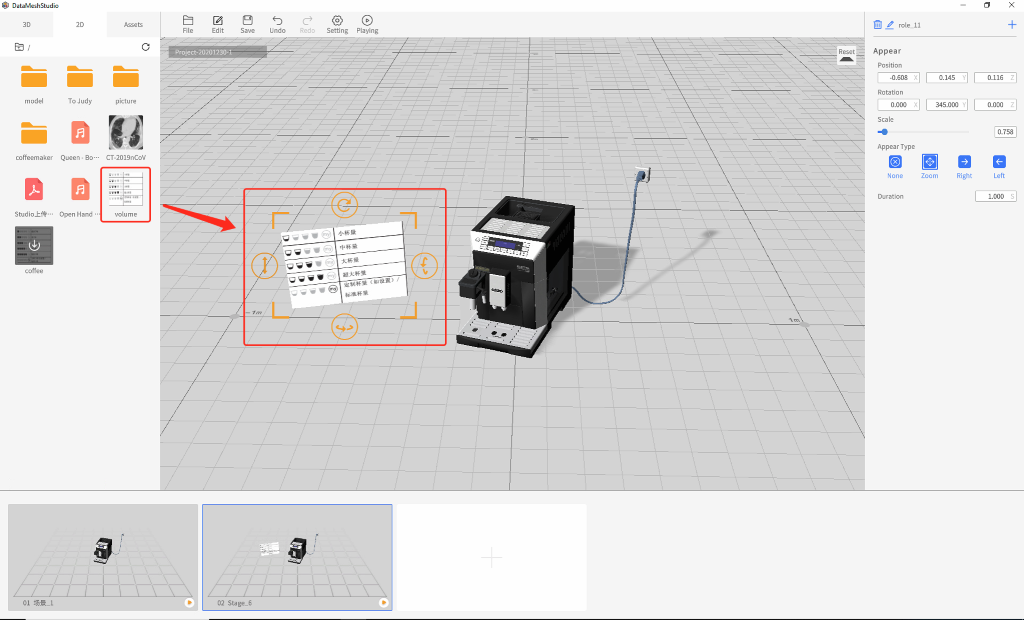The width and height of the screenshot is (1024, 620).
Task: Delete role_11 with trash icon
Action: pyautogui.click(x=877, y=25)
